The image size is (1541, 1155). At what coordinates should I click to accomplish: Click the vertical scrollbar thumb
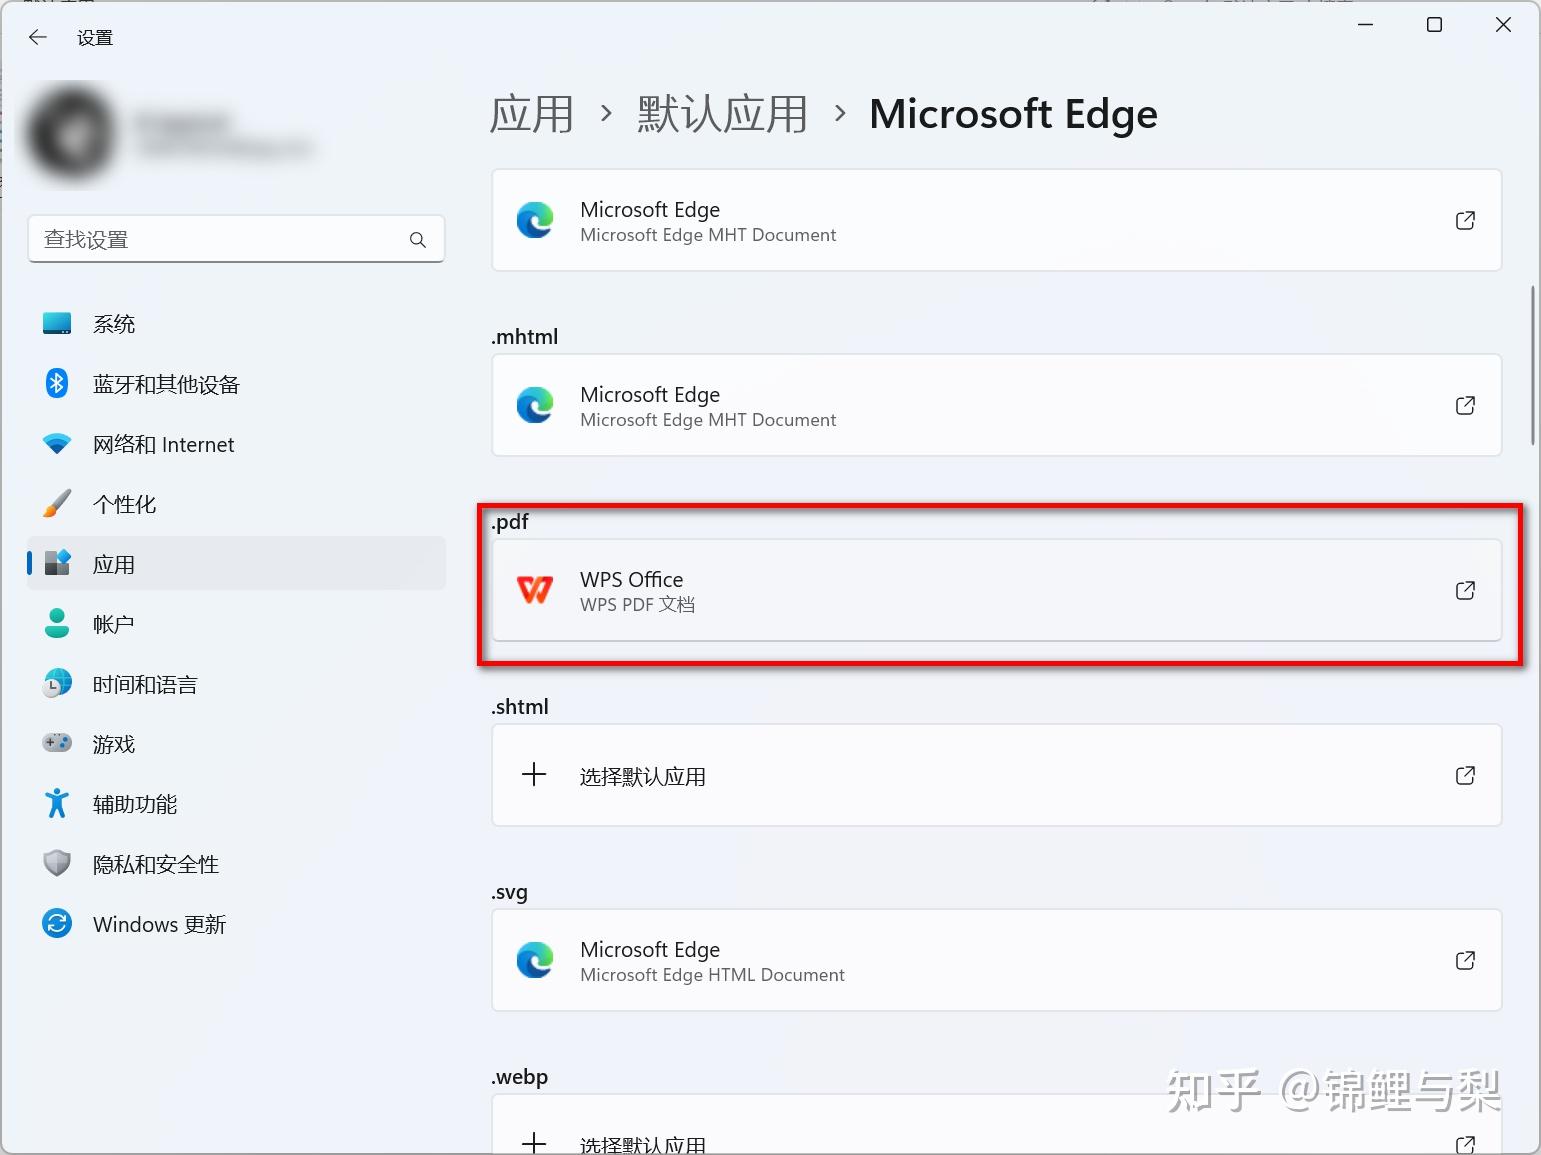tap(1533, 365)
